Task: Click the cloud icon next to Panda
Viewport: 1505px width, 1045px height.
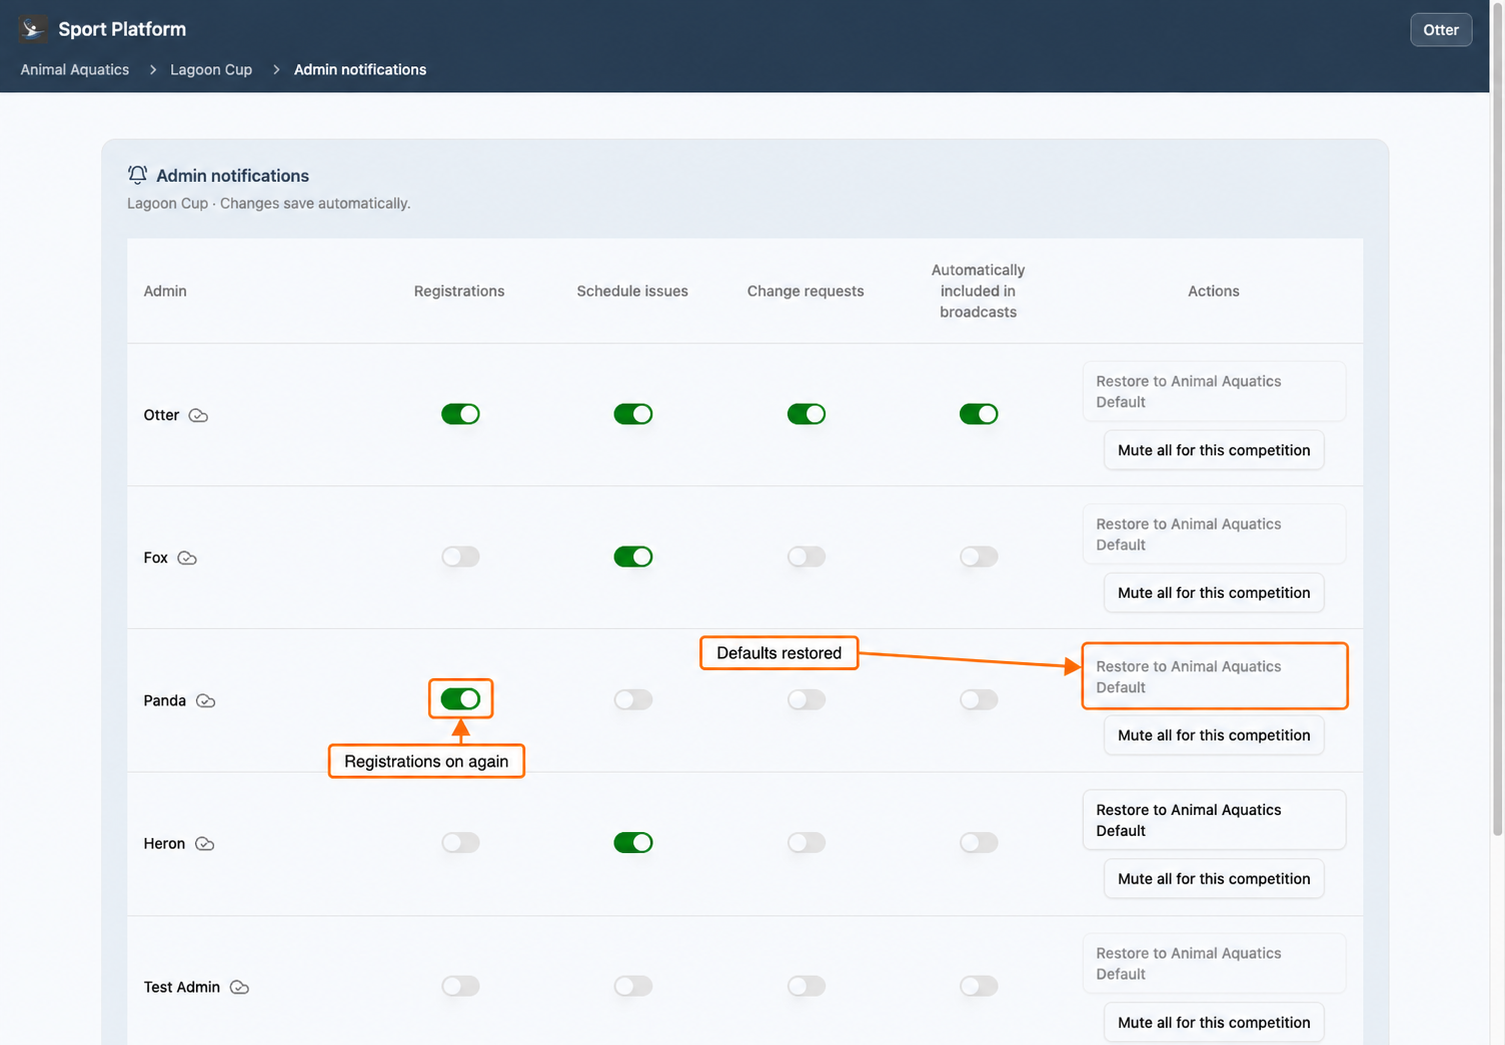Action: pyautogui.click(x=206, y=701)
